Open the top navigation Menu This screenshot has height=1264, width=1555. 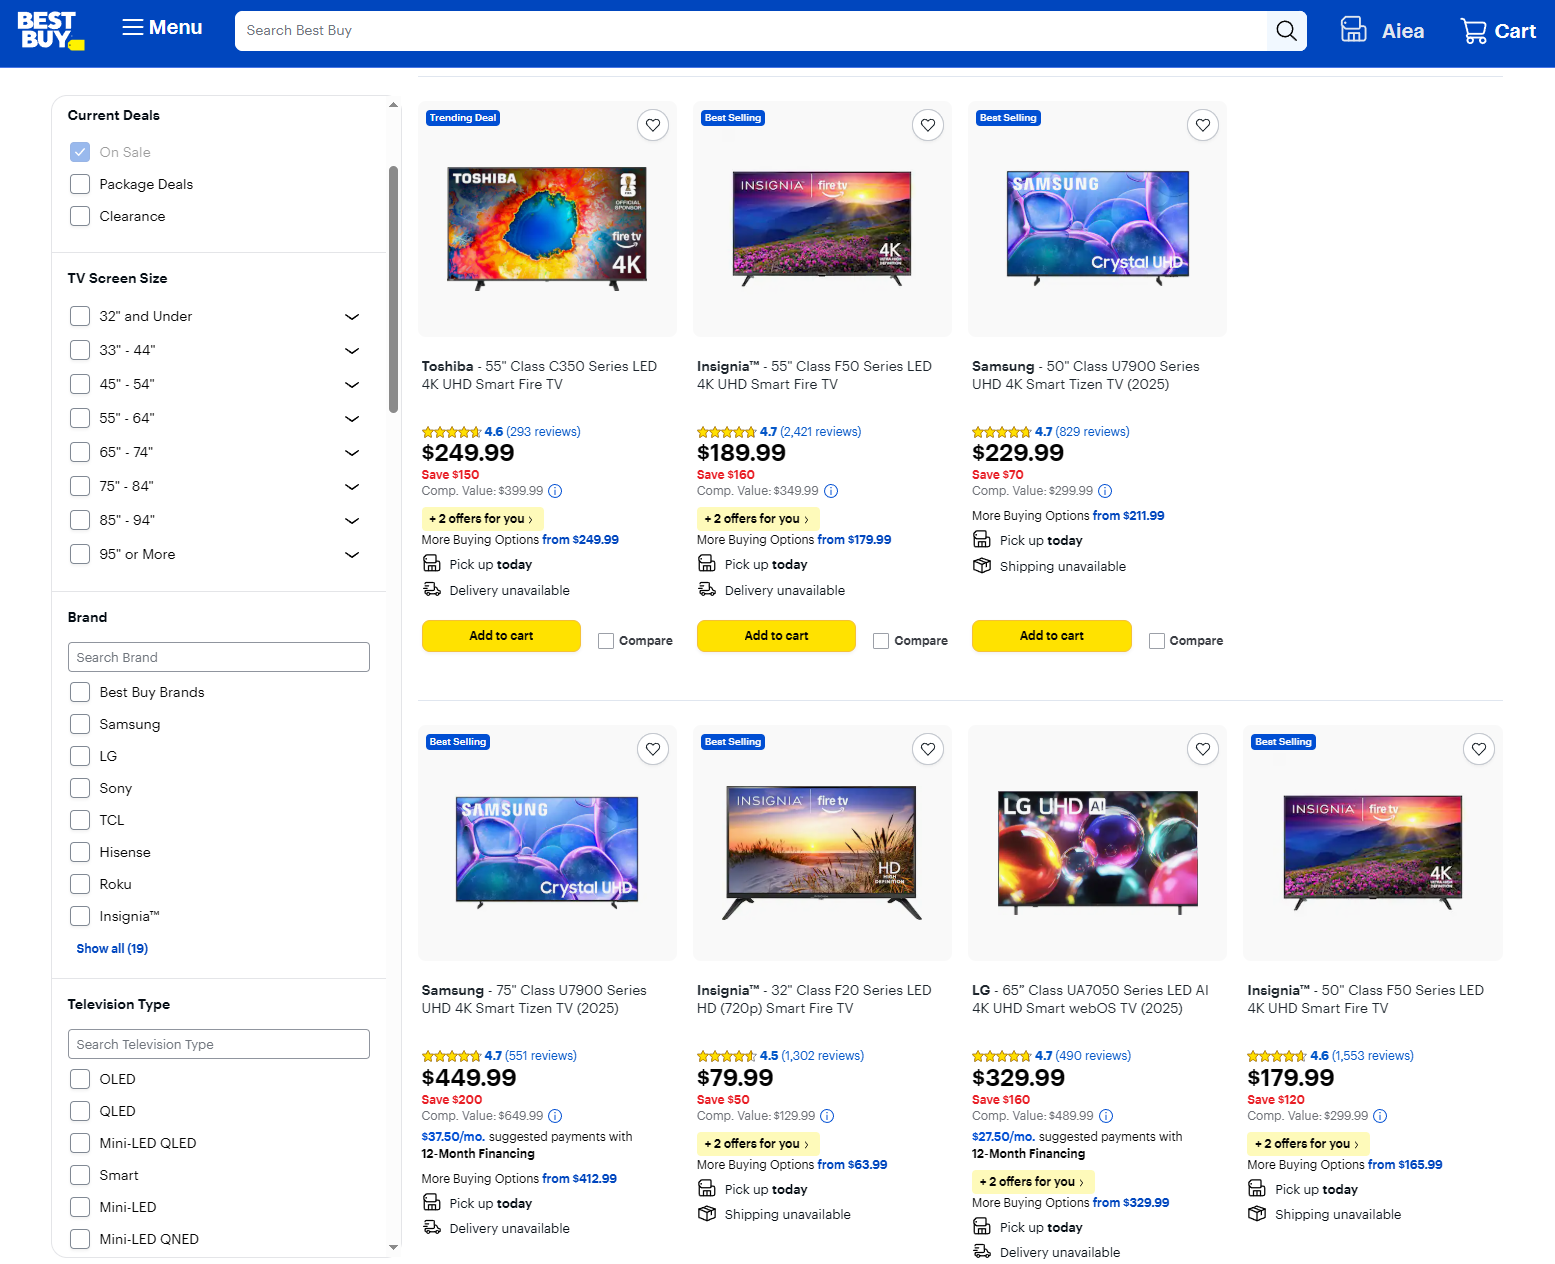tap(160, 27)
